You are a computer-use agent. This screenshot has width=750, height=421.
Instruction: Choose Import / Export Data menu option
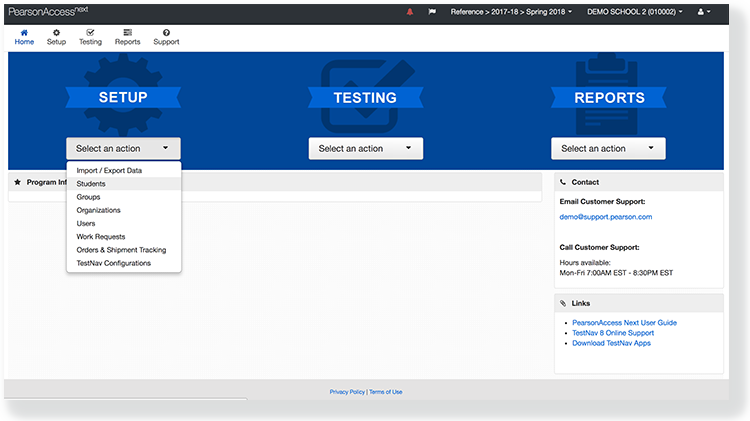tap(109, 171)
